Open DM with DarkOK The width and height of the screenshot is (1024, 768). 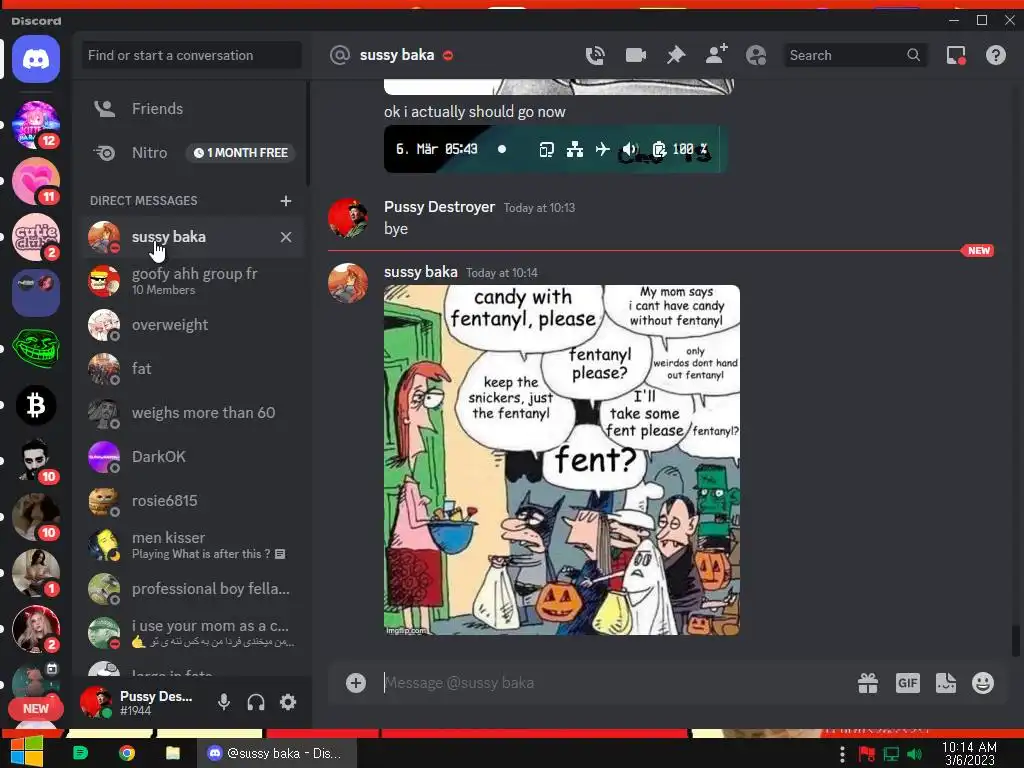[x=194, y=456]
